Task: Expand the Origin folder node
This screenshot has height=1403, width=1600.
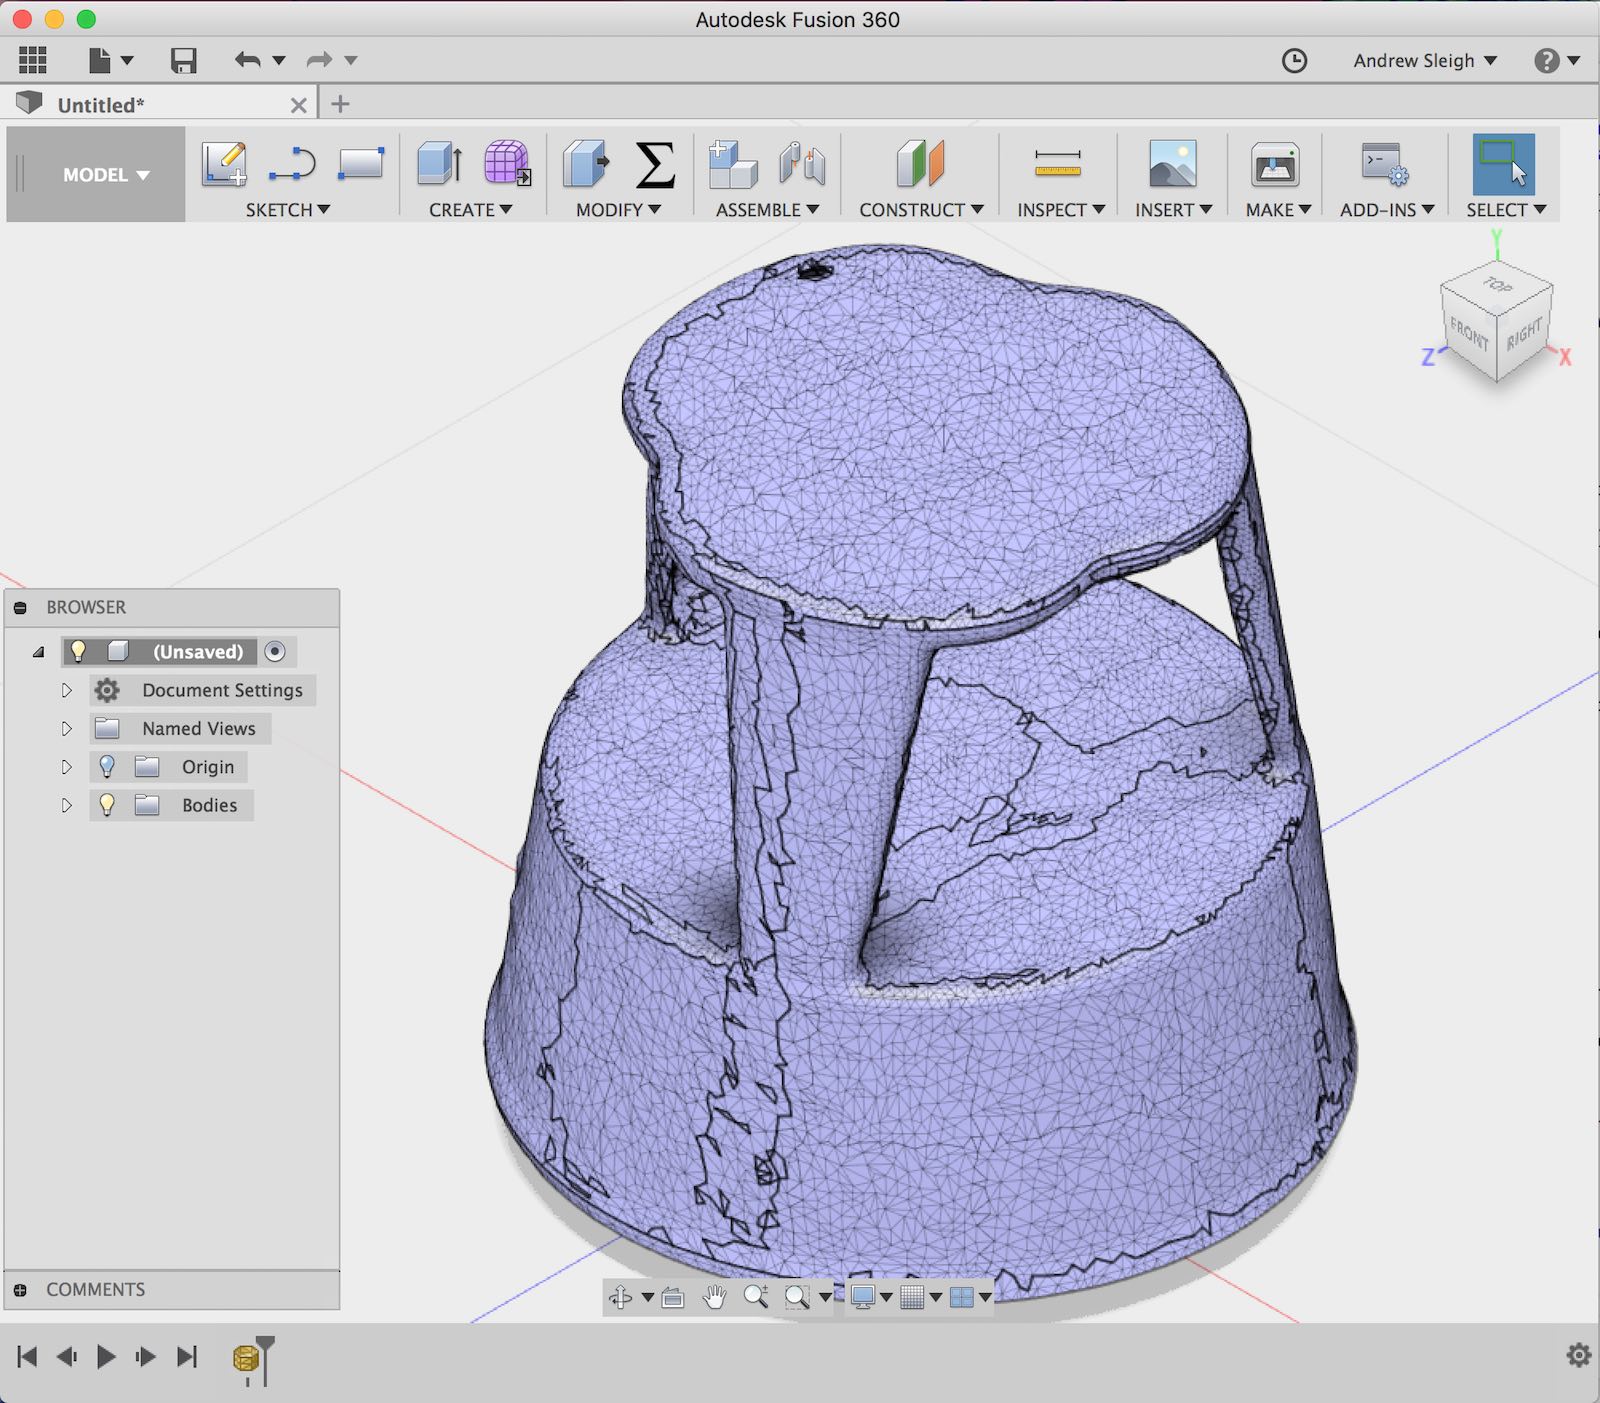Action: click(x=67, y=767)
